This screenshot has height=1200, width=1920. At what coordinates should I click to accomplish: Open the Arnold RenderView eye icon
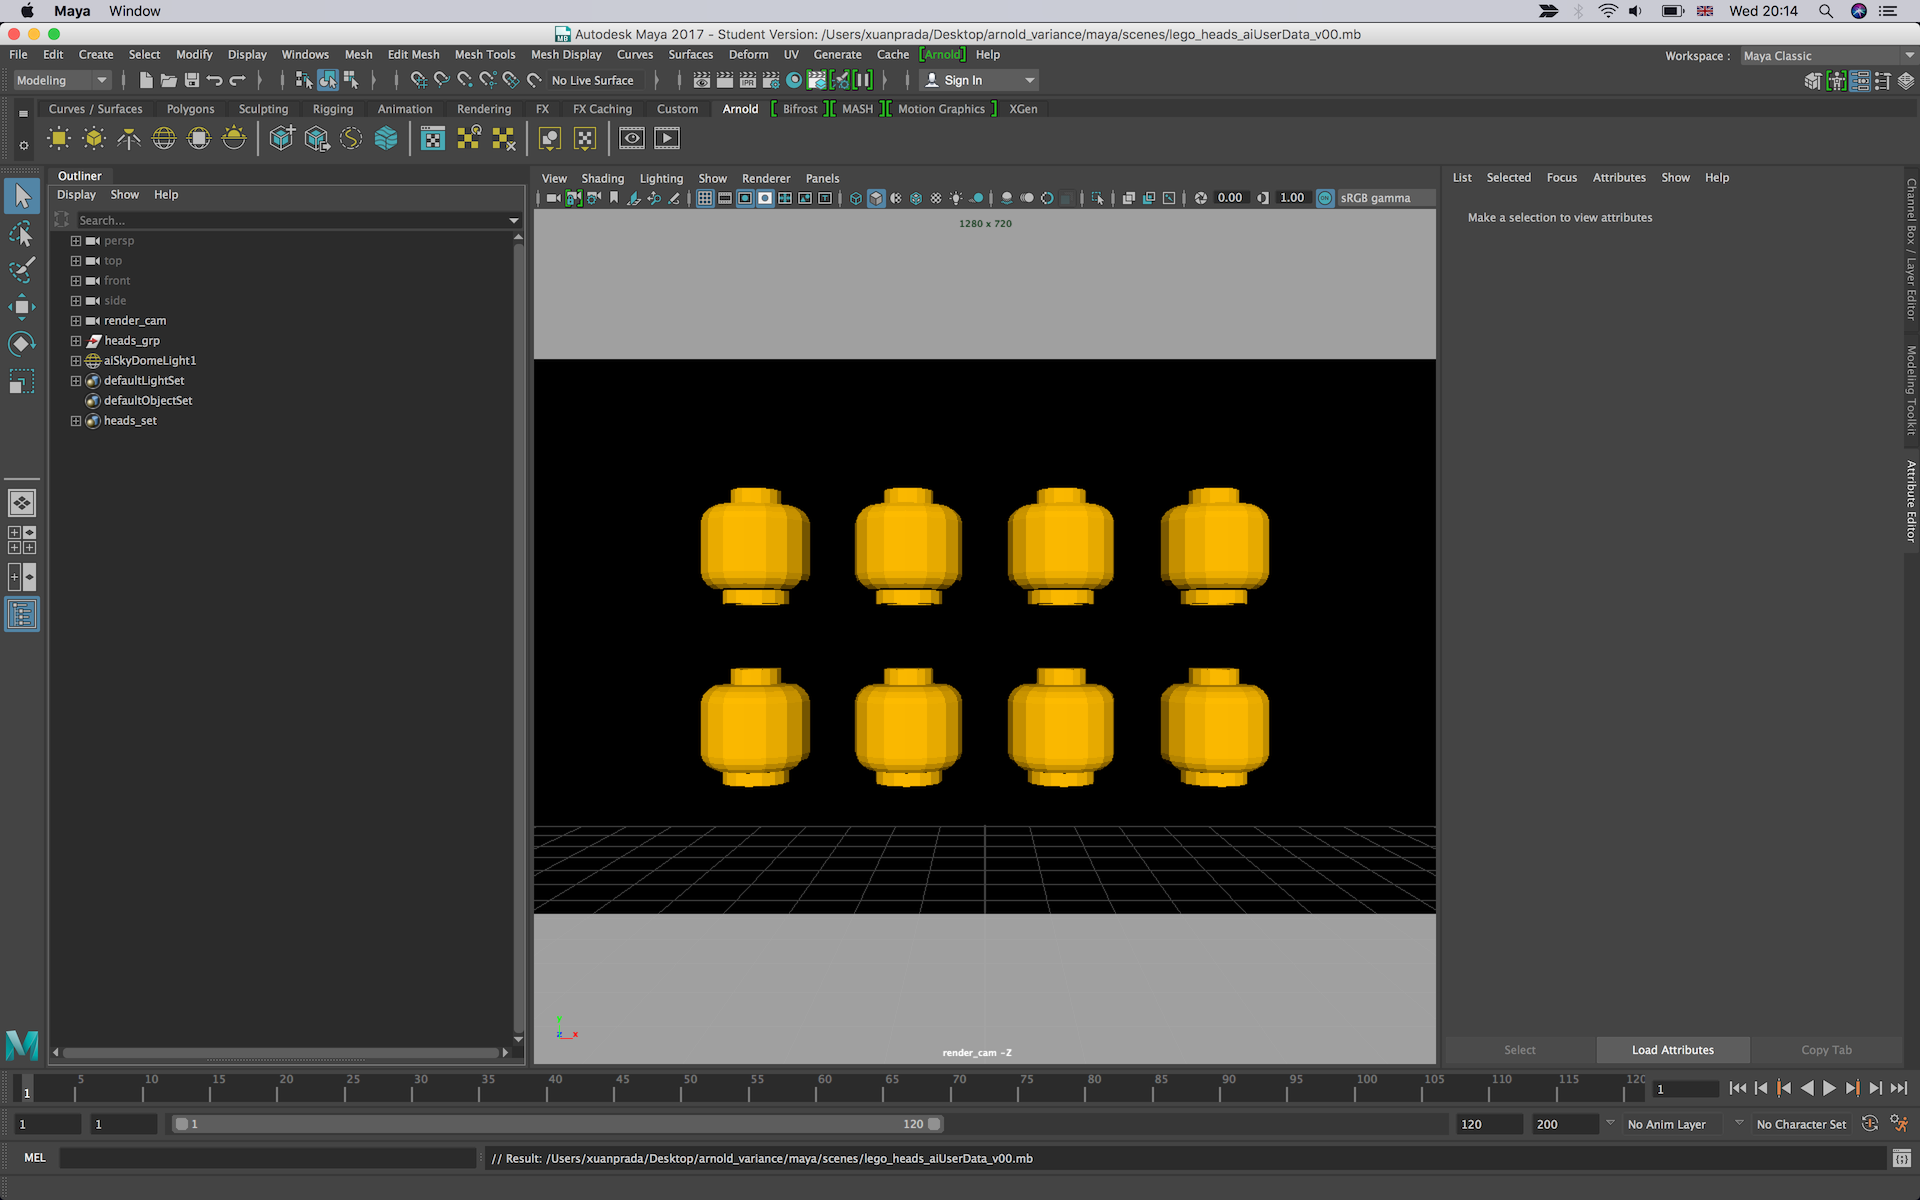632,138
